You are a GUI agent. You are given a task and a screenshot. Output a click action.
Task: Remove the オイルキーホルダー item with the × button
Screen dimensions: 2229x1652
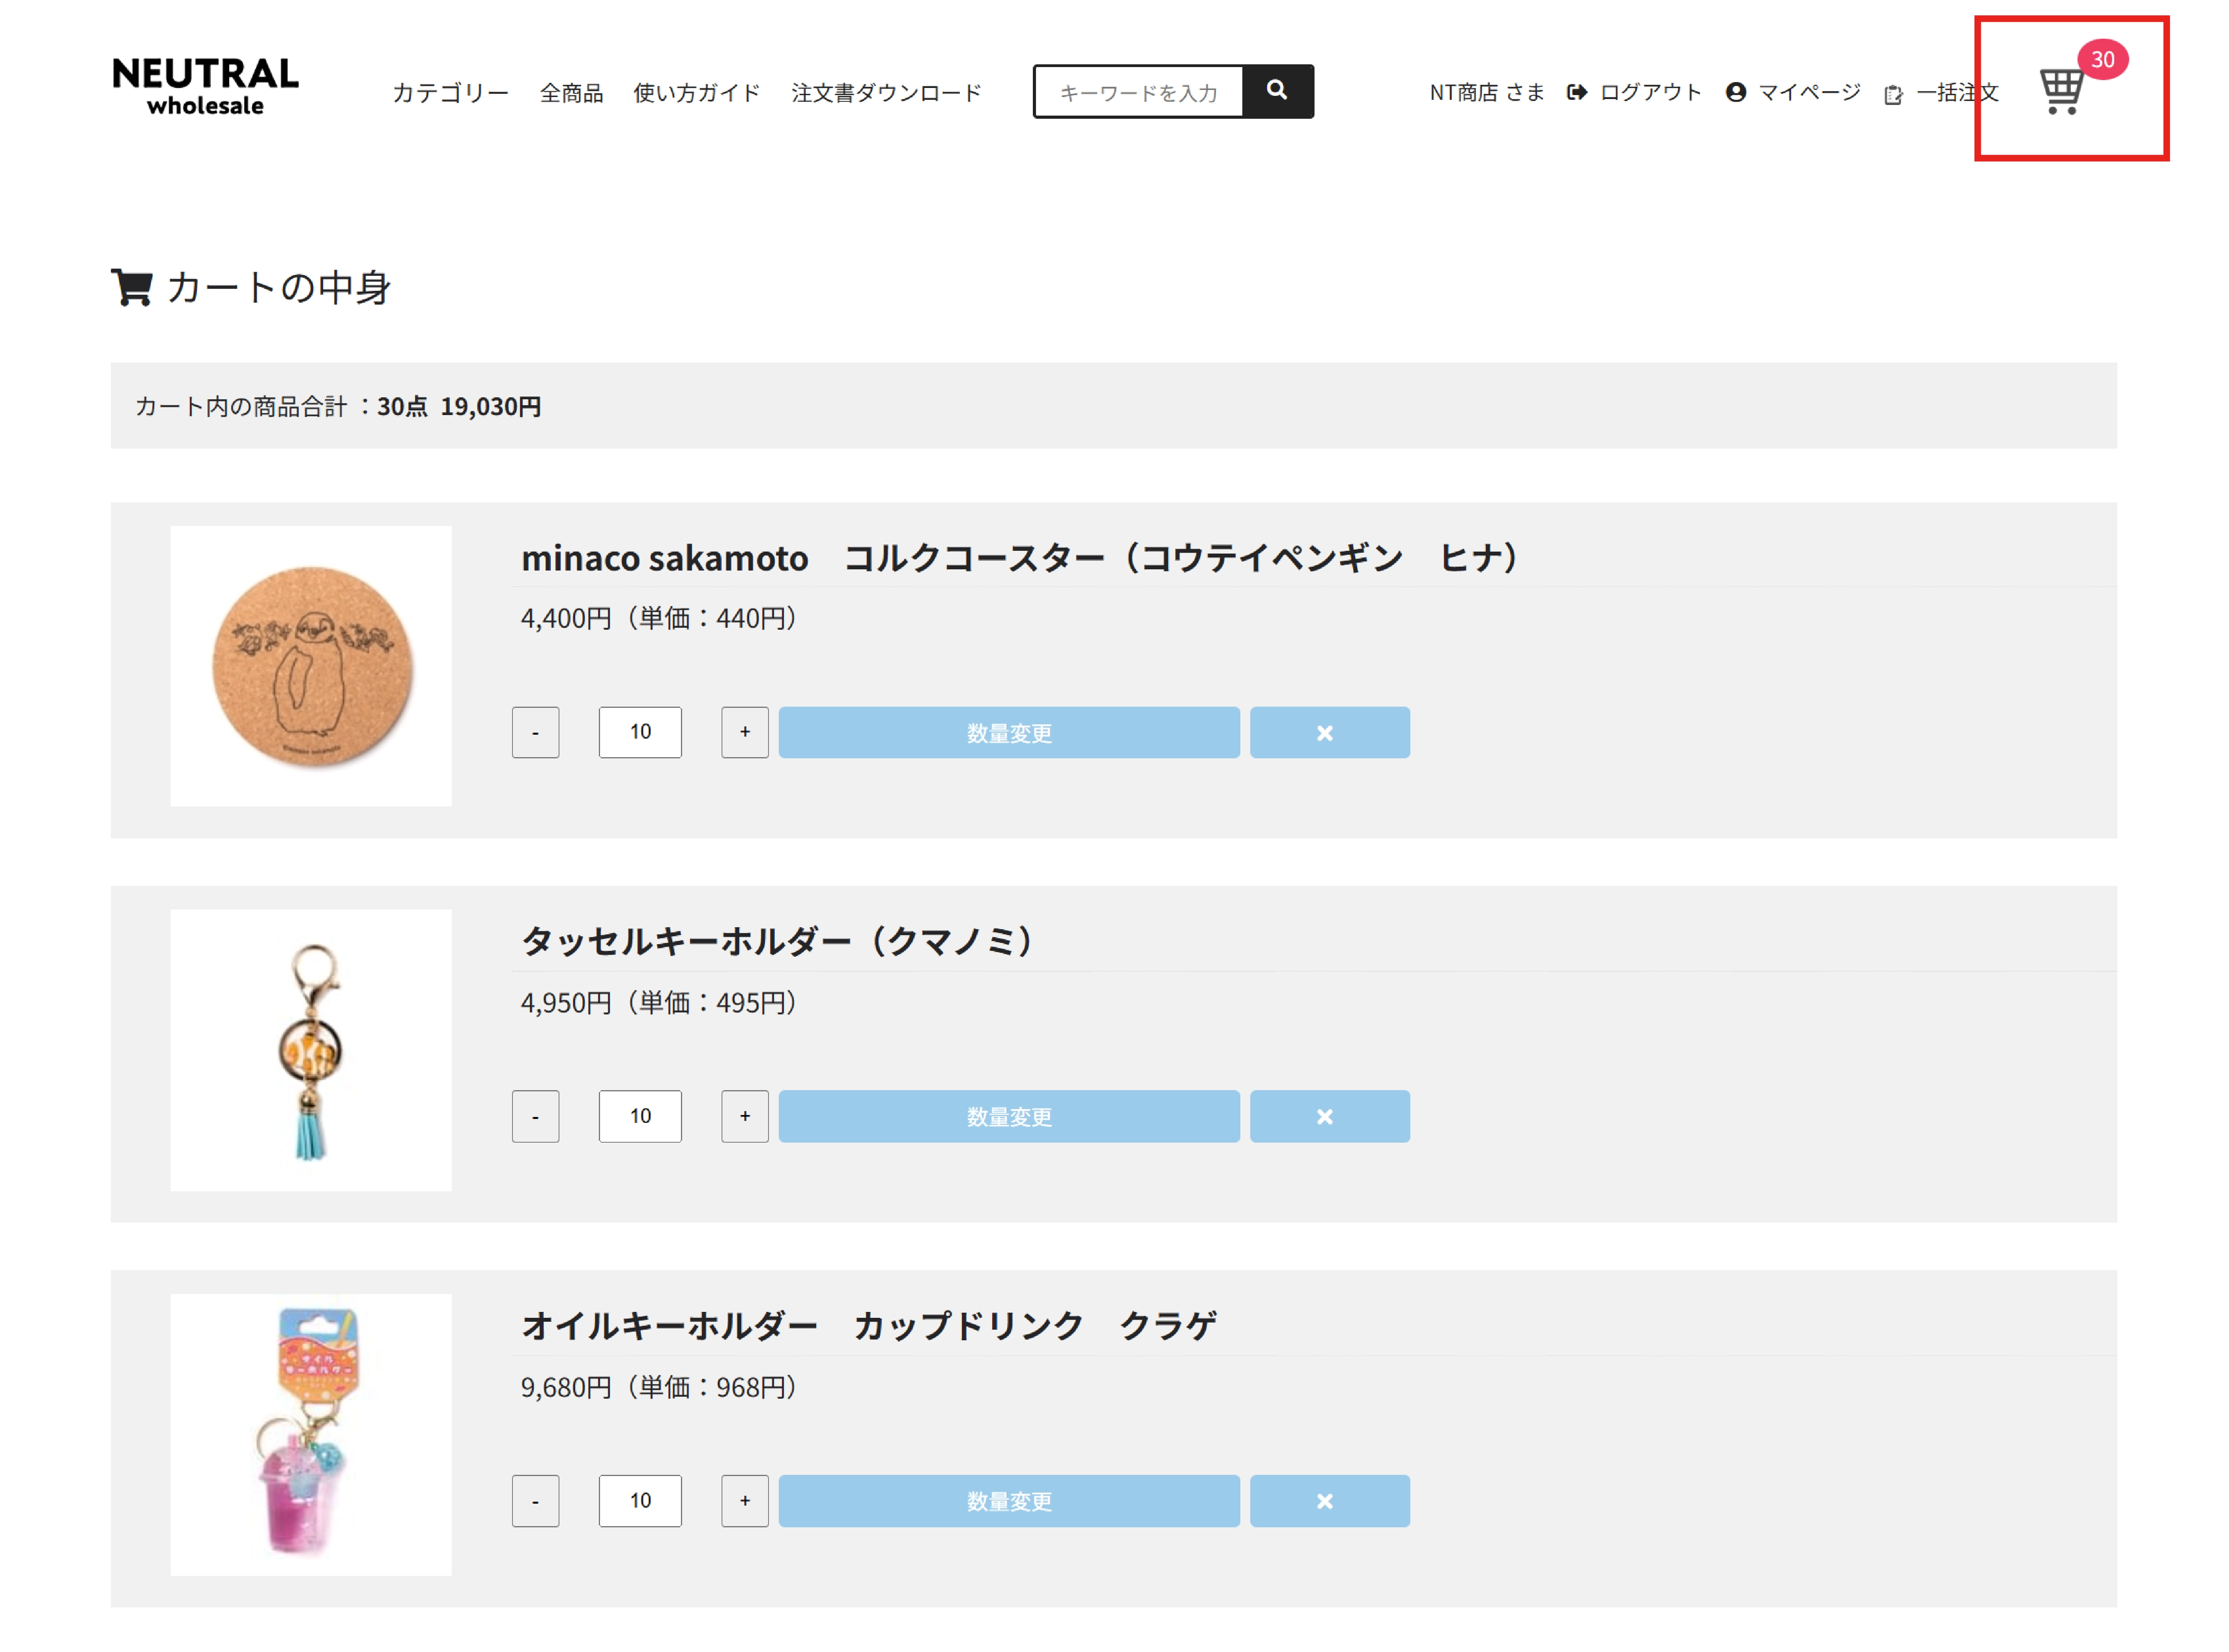(1329, 1501)
